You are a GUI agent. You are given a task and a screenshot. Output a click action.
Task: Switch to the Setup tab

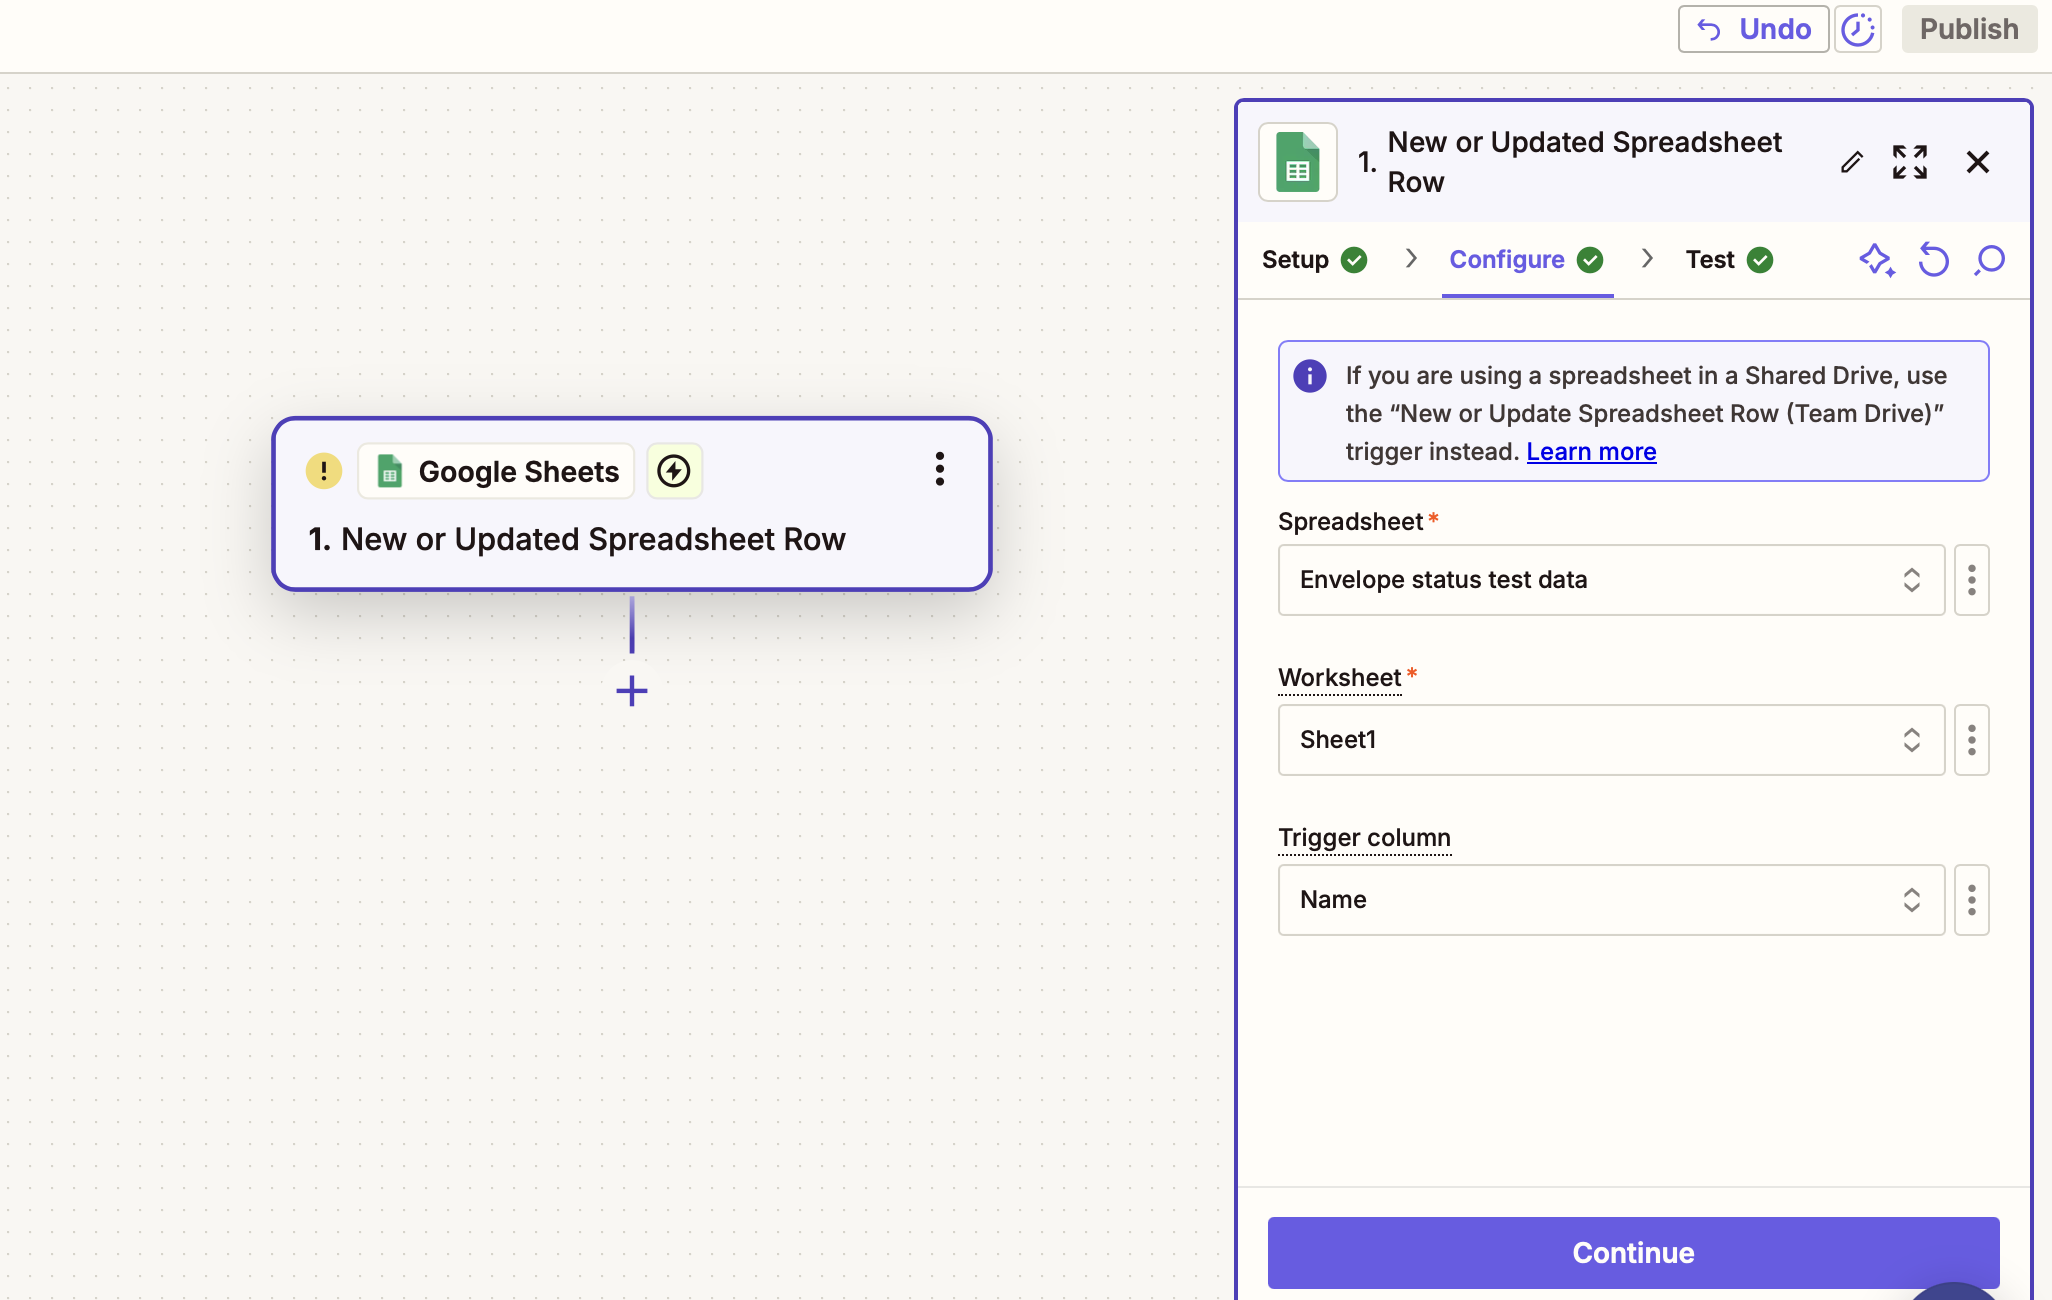click(1314, 260)
